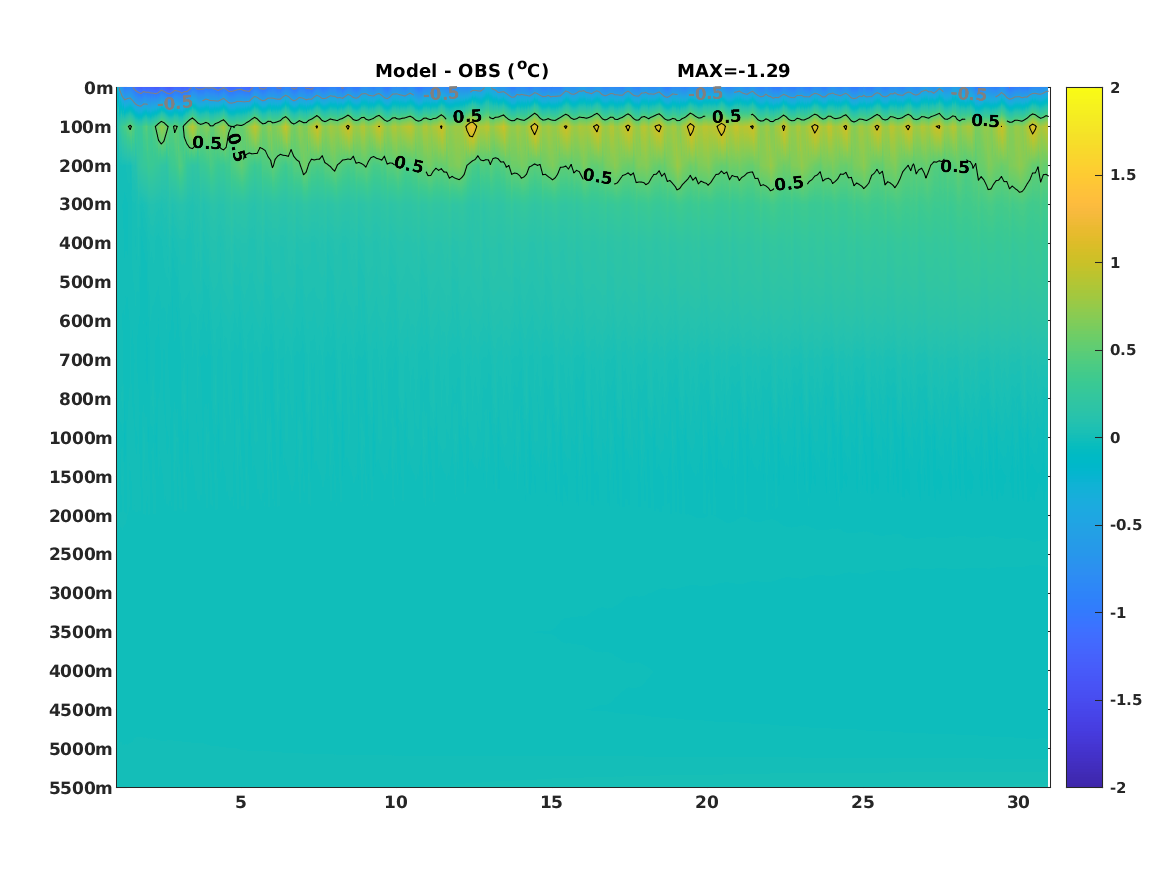Click the colorbar label '2'

click(x=1115, y=88)
